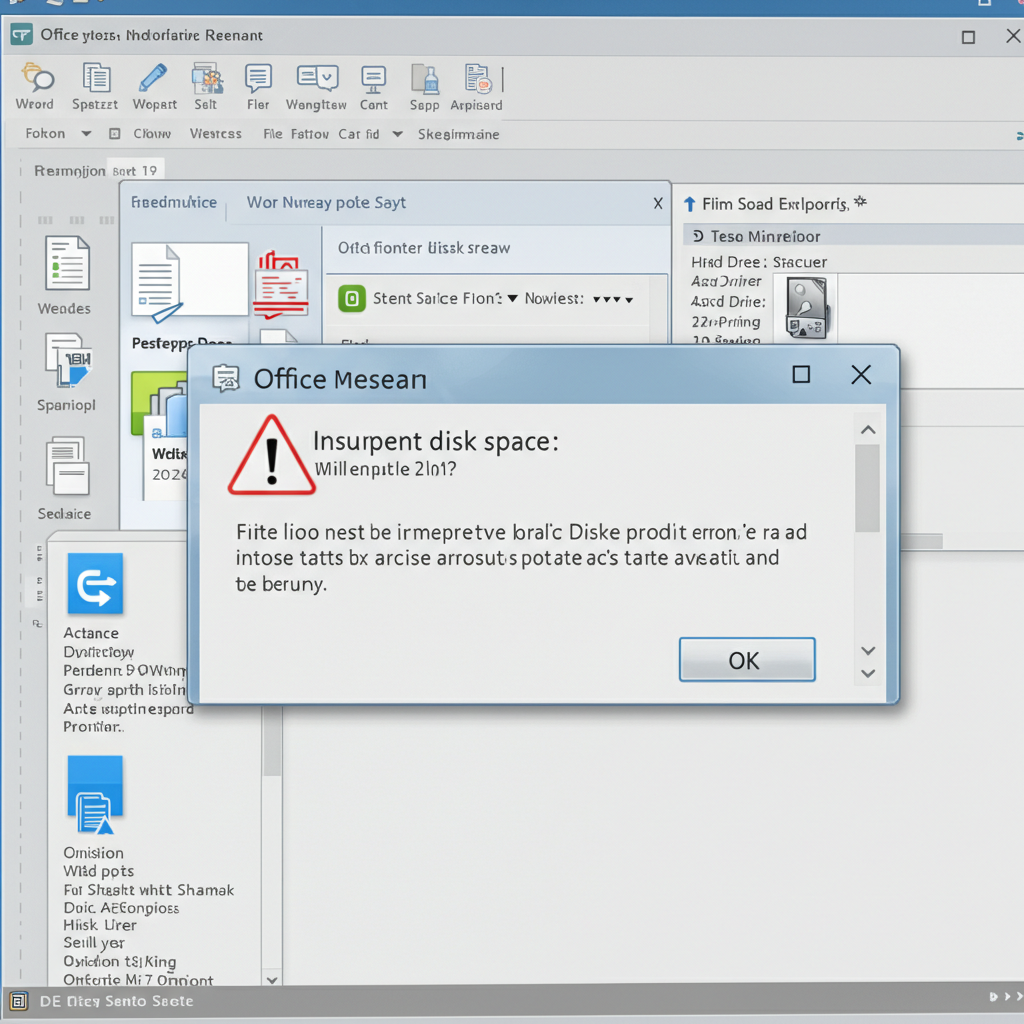The width and height of the screenshot is (1024, 1024).
Task: Click the Ascd Driie row
Action: 728,302
